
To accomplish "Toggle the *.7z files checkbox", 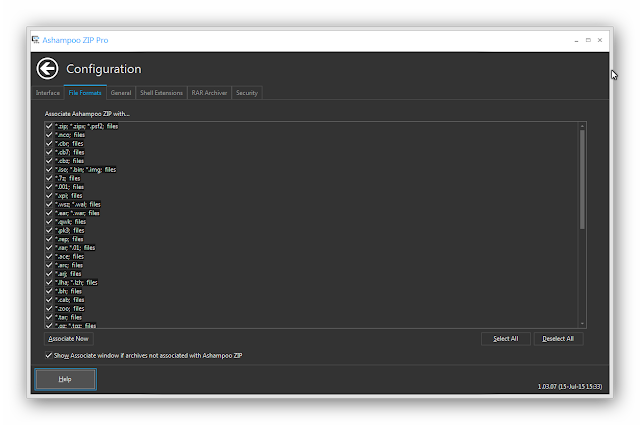I will [49, 178].
